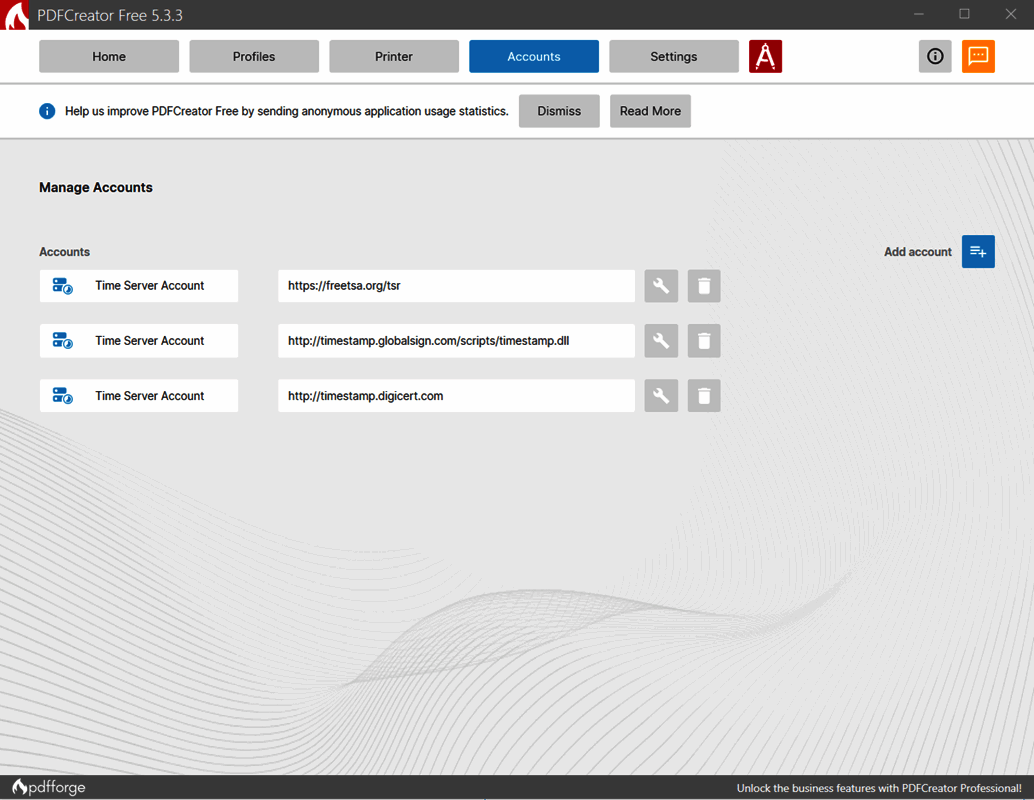Click the Add account plus icon
Screen dimensions: 1034x800
[978, 251]
